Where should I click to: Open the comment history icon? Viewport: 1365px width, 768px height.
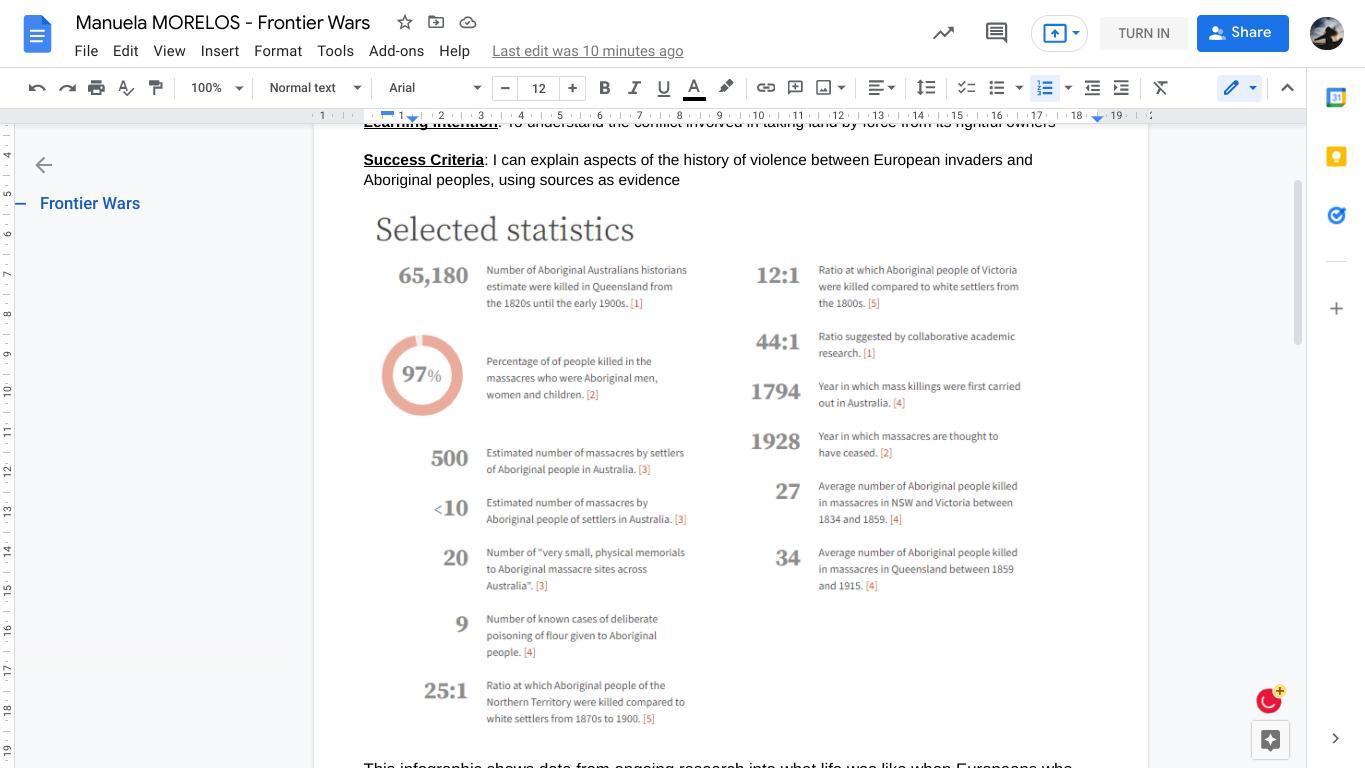click(x=995, y=33)
